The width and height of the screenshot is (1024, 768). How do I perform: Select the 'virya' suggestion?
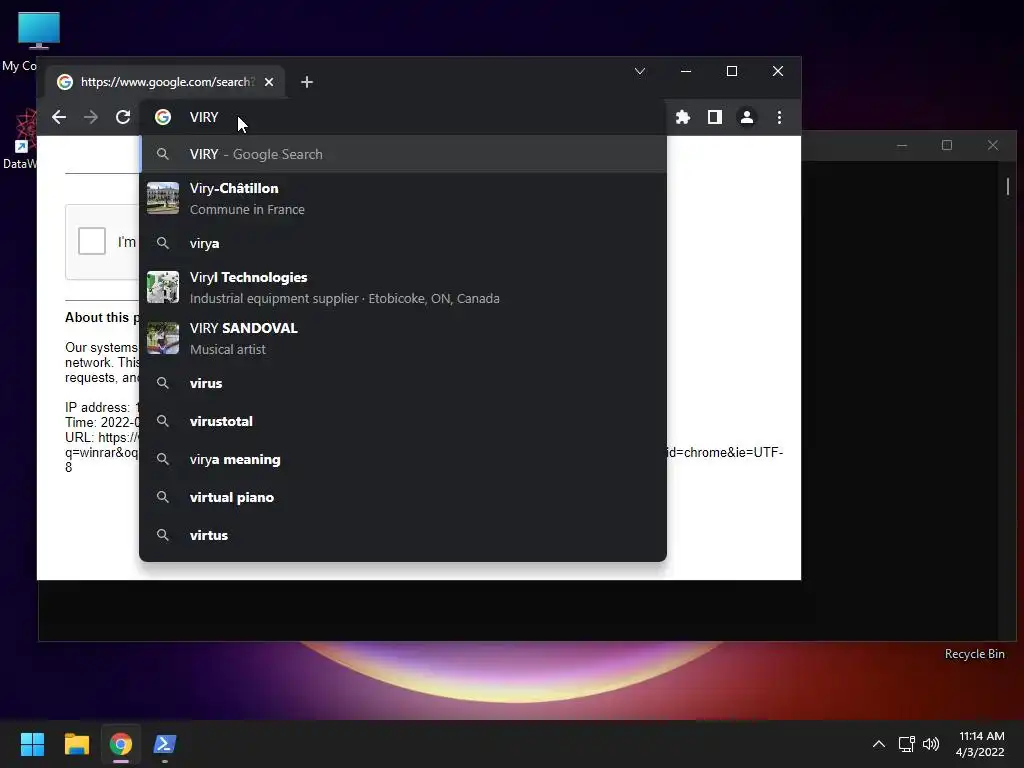pos(403,243)
